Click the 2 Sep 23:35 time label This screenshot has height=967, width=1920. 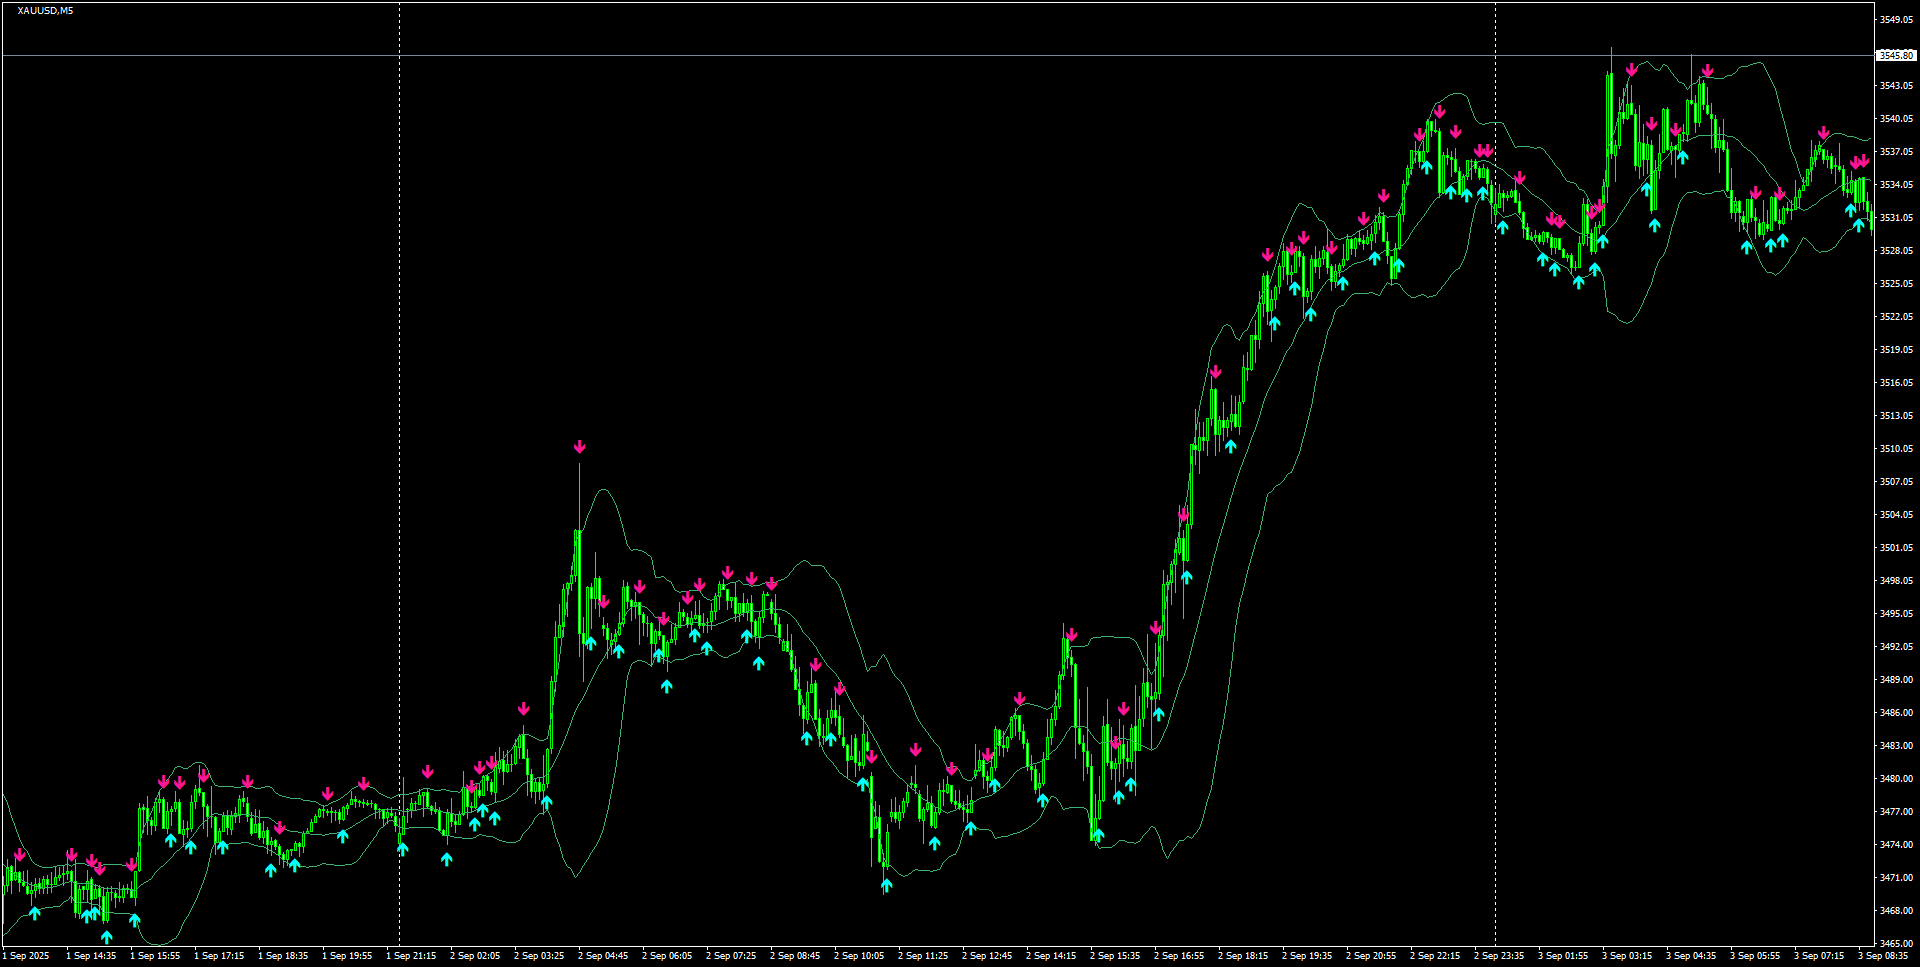[1499, 956]
